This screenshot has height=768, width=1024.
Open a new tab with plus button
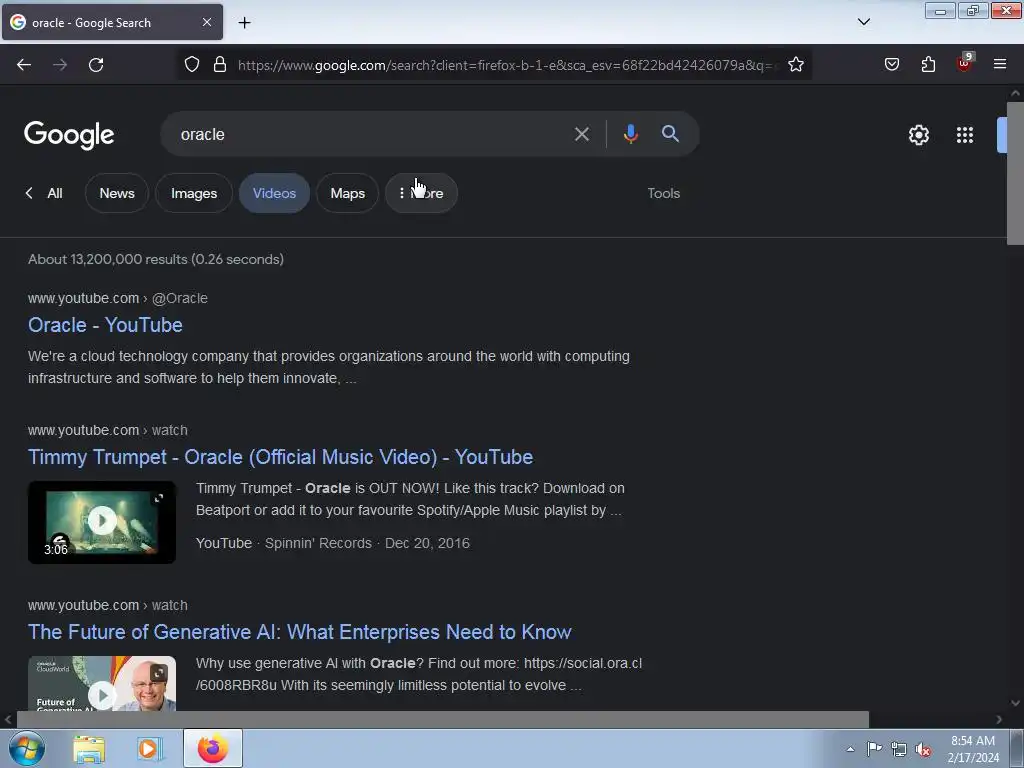point(244,23)
